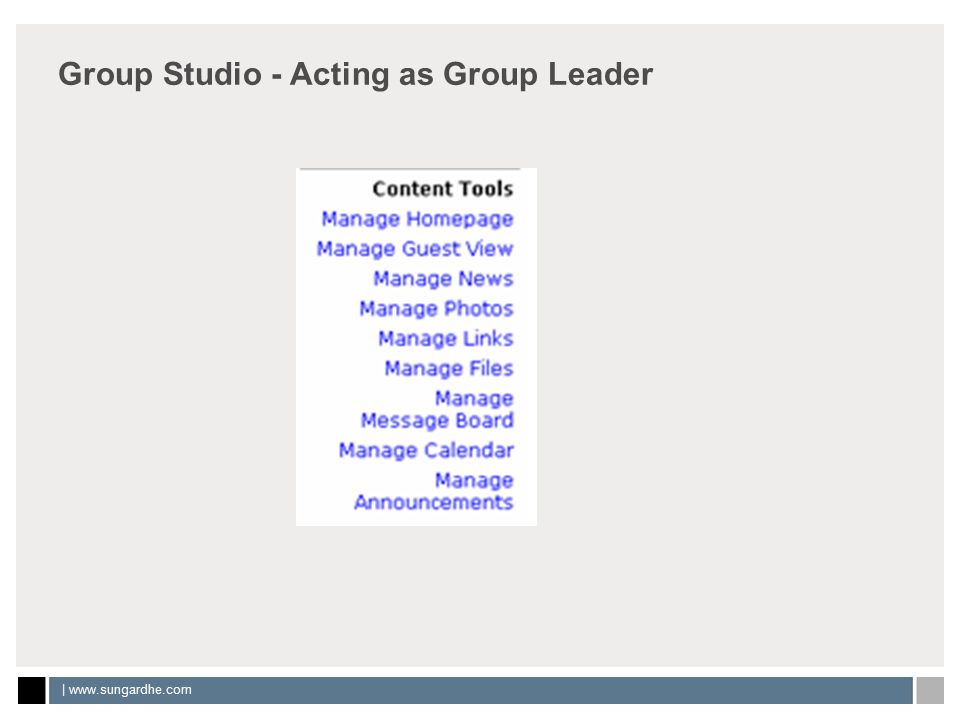Open Manage Announcements link

pos(433,492)
